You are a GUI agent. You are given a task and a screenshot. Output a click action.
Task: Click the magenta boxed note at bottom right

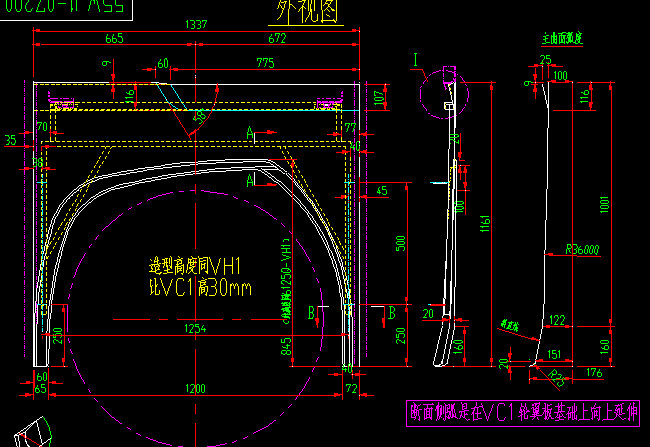pyautogui.click(x=522, y=410)
